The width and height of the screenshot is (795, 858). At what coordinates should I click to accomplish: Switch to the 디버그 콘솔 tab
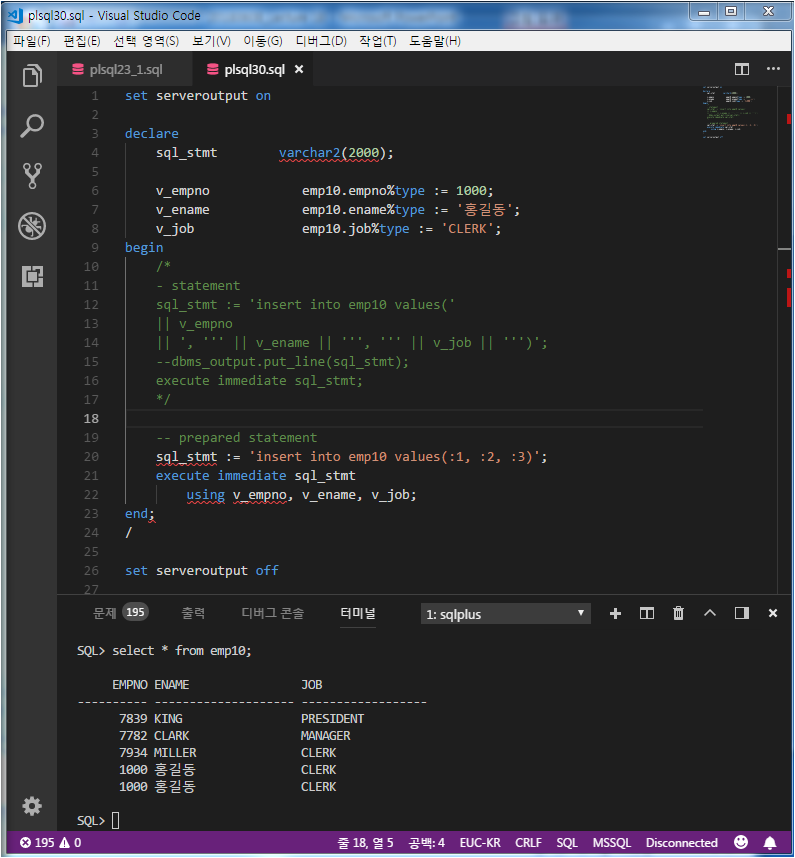[x=272, y=613]
